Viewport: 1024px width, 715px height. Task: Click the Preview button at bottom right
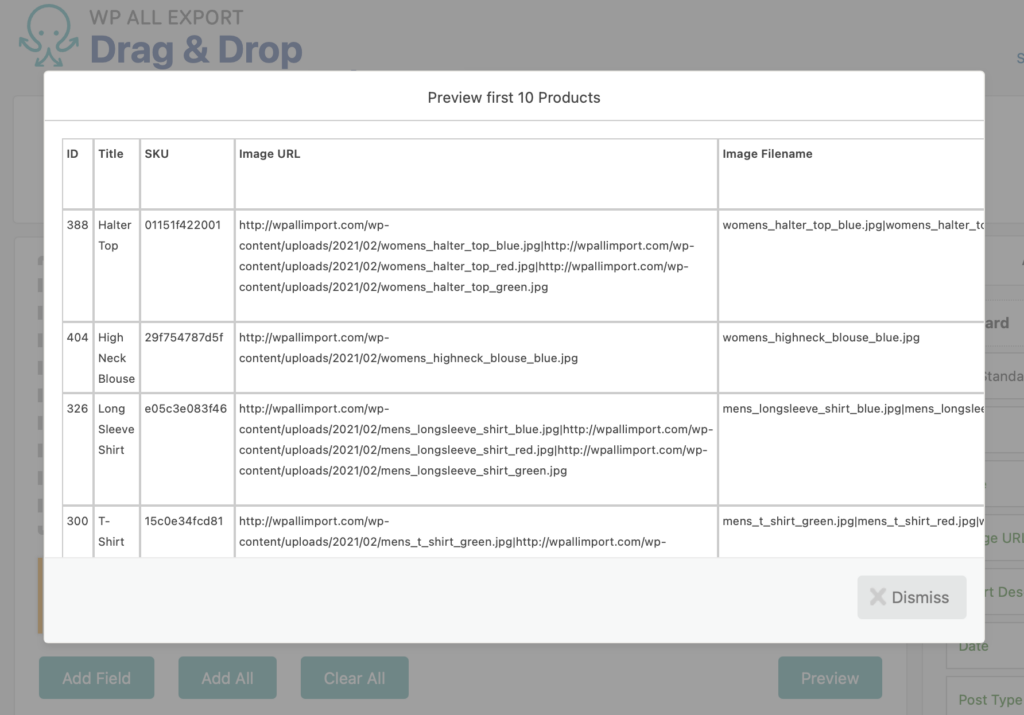coord(830,678)
